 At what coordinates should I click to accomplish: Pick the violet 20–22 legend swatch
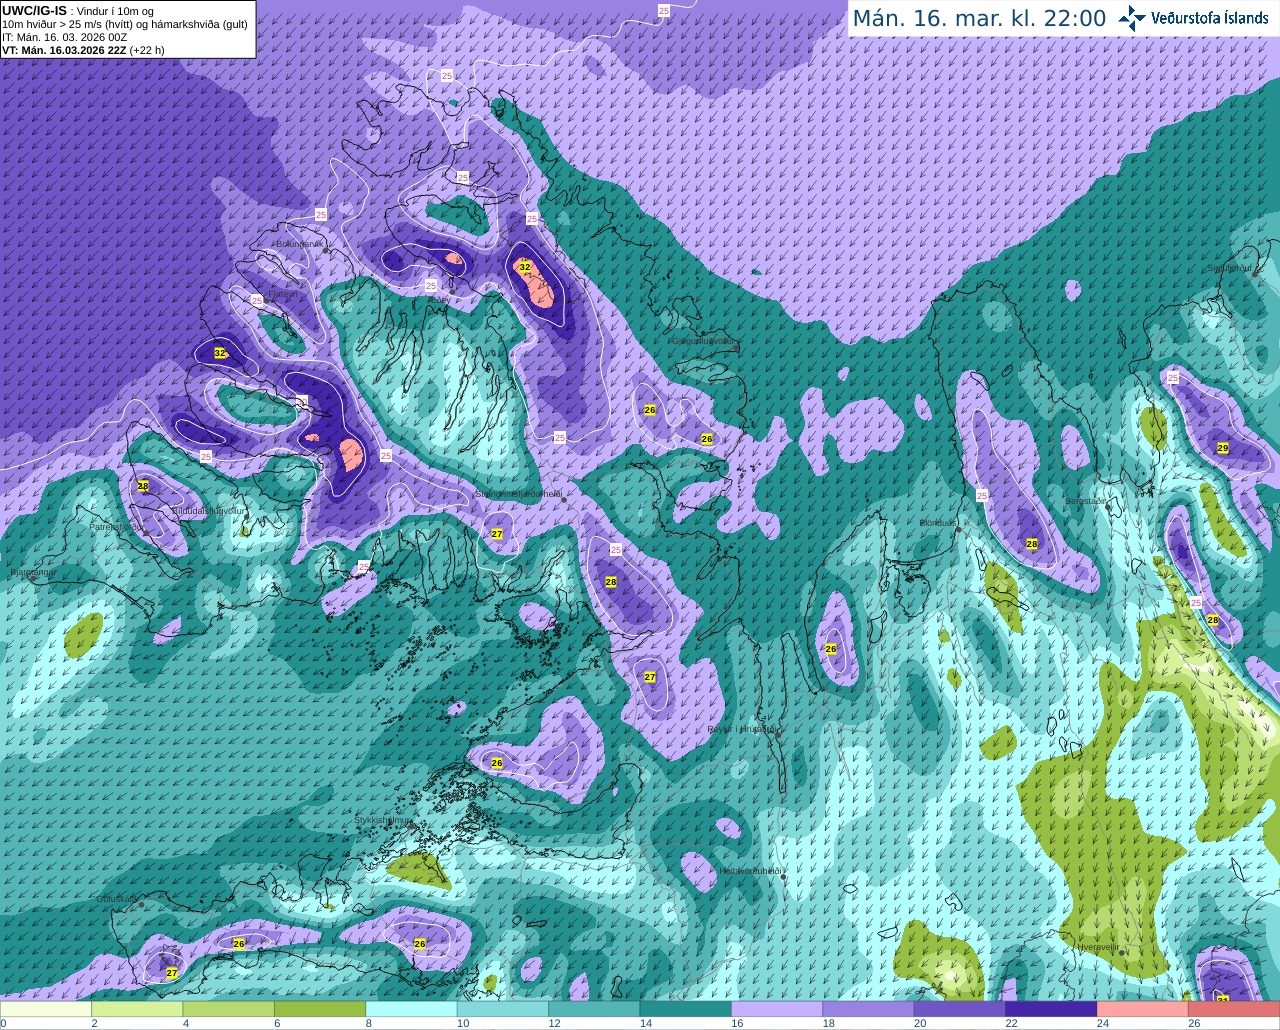point(960,1009)
